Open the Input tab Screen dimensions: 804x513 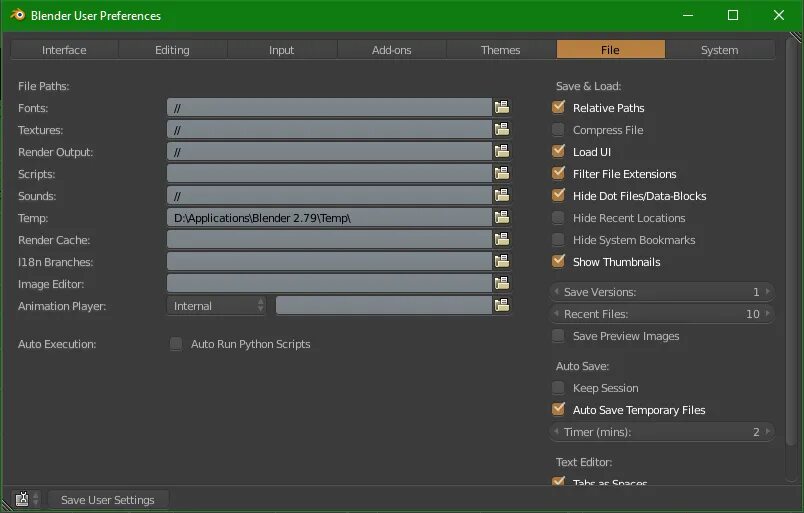(x=282, y=50)
